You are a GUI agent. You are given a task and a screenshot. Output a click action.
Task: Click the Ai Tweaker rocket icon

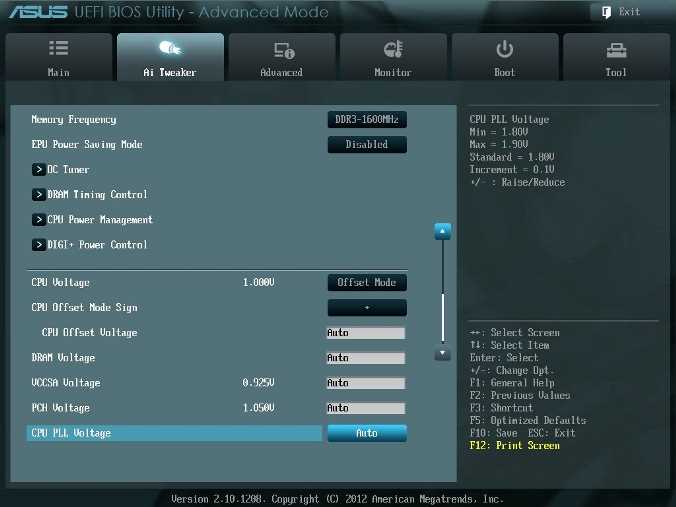170,48
